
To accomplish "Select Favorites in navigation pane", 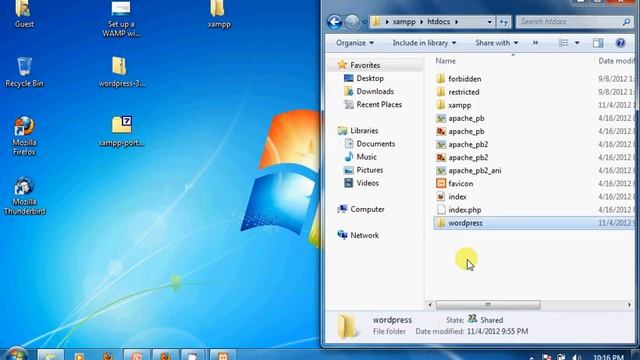I will point(365,65).
